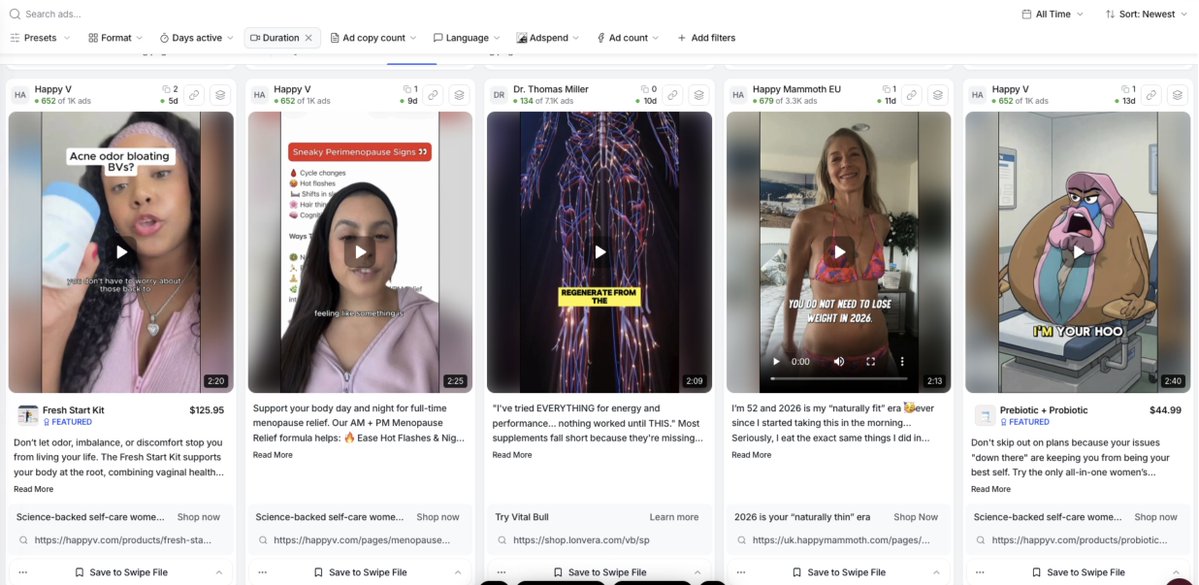1199x585 pixels.
Task: Play the 'Regenerate from the' video
Action: pos(600,252)
